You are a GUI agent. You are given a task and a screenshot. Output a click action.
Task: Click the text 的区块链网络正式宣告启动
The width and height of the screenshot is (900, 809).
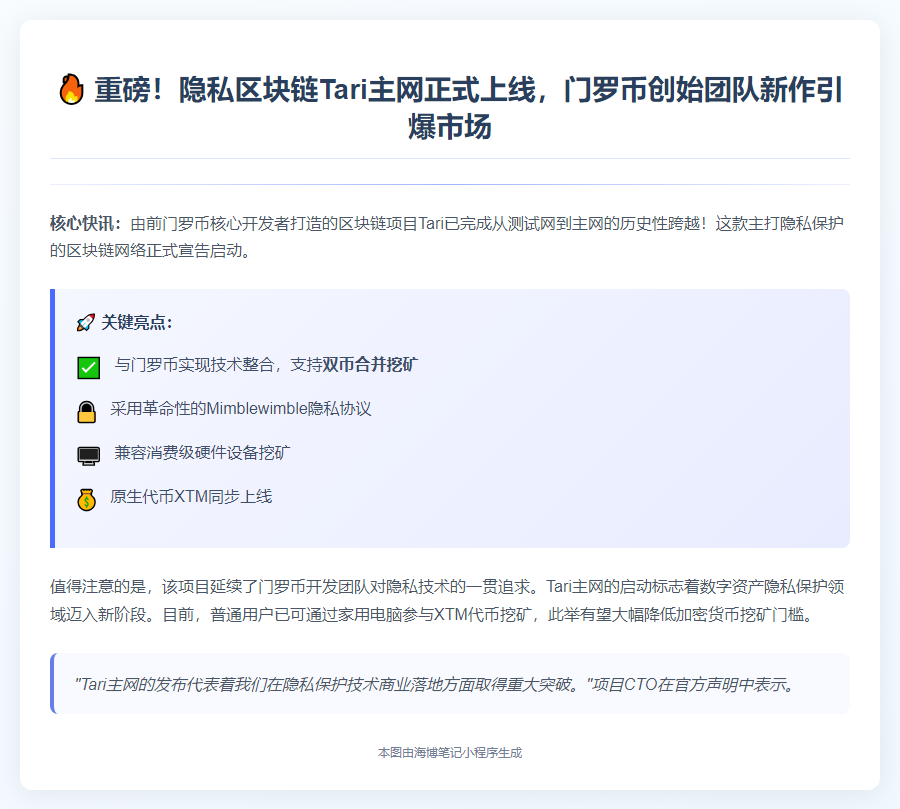[x=150, y=251]
